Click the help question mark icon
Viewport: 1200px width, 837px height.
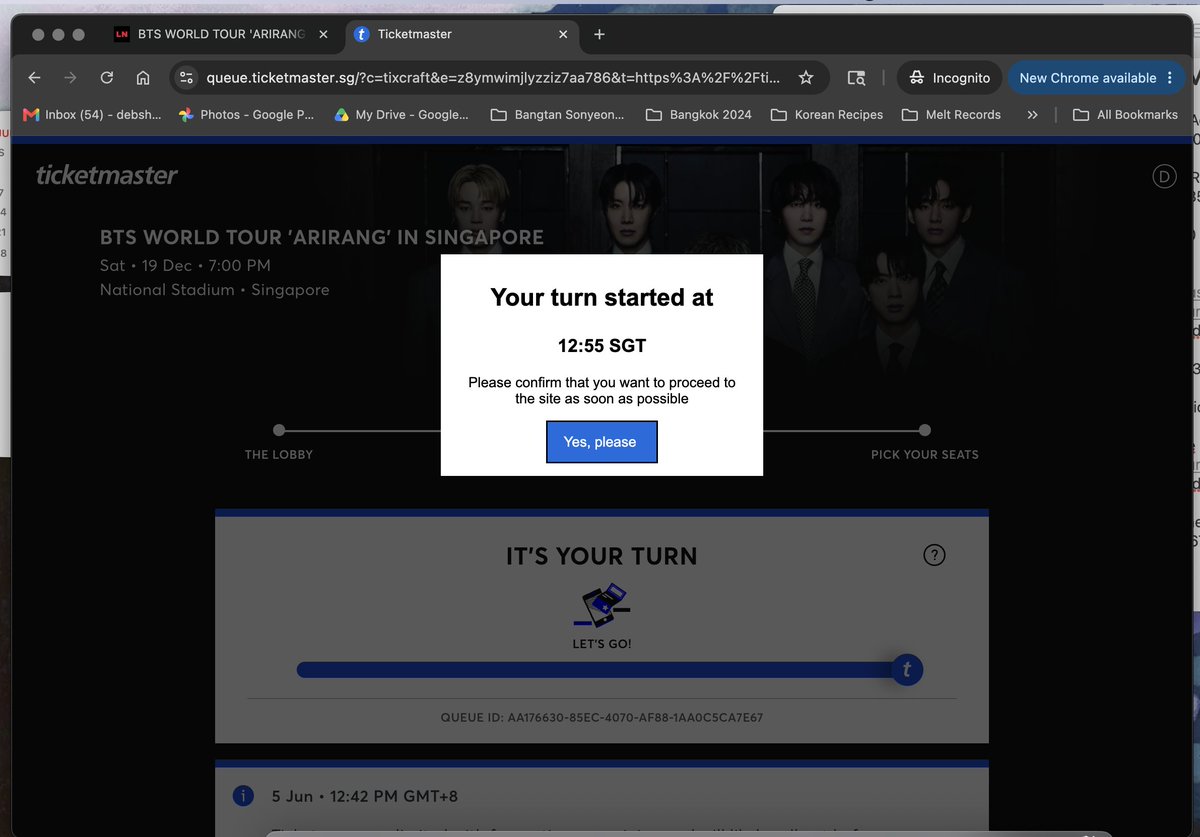coord(934,556)
